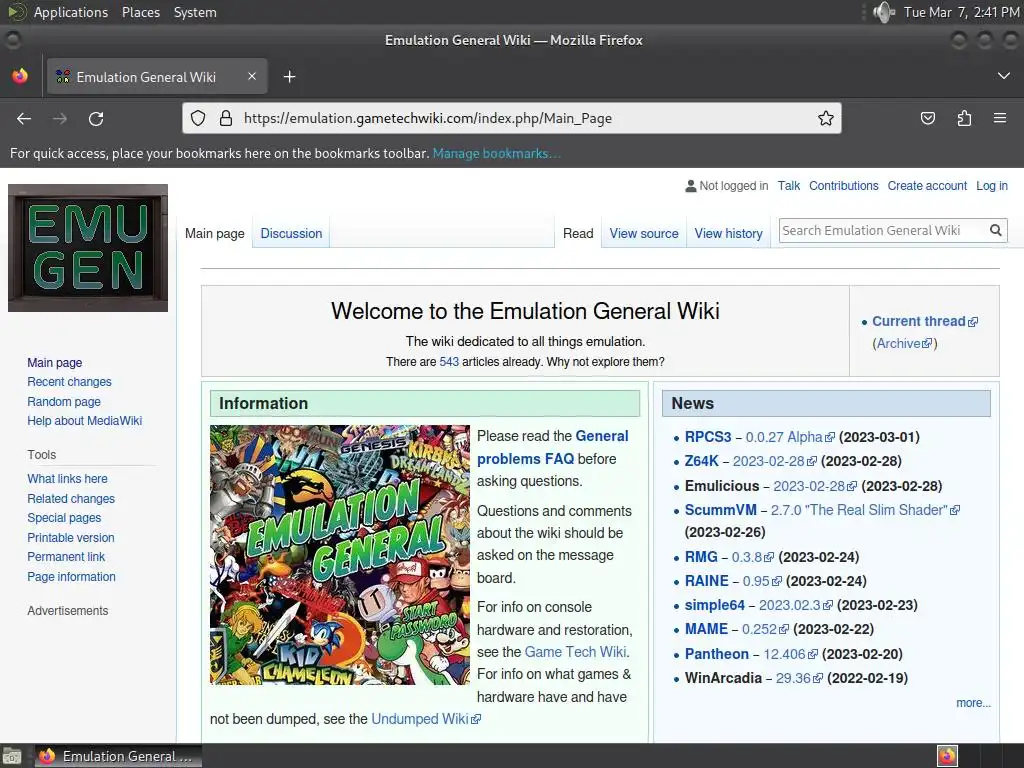Expand the list all tabs chevron
Viewport: 1024px width, 768px height.
[x=1004, y=76]
